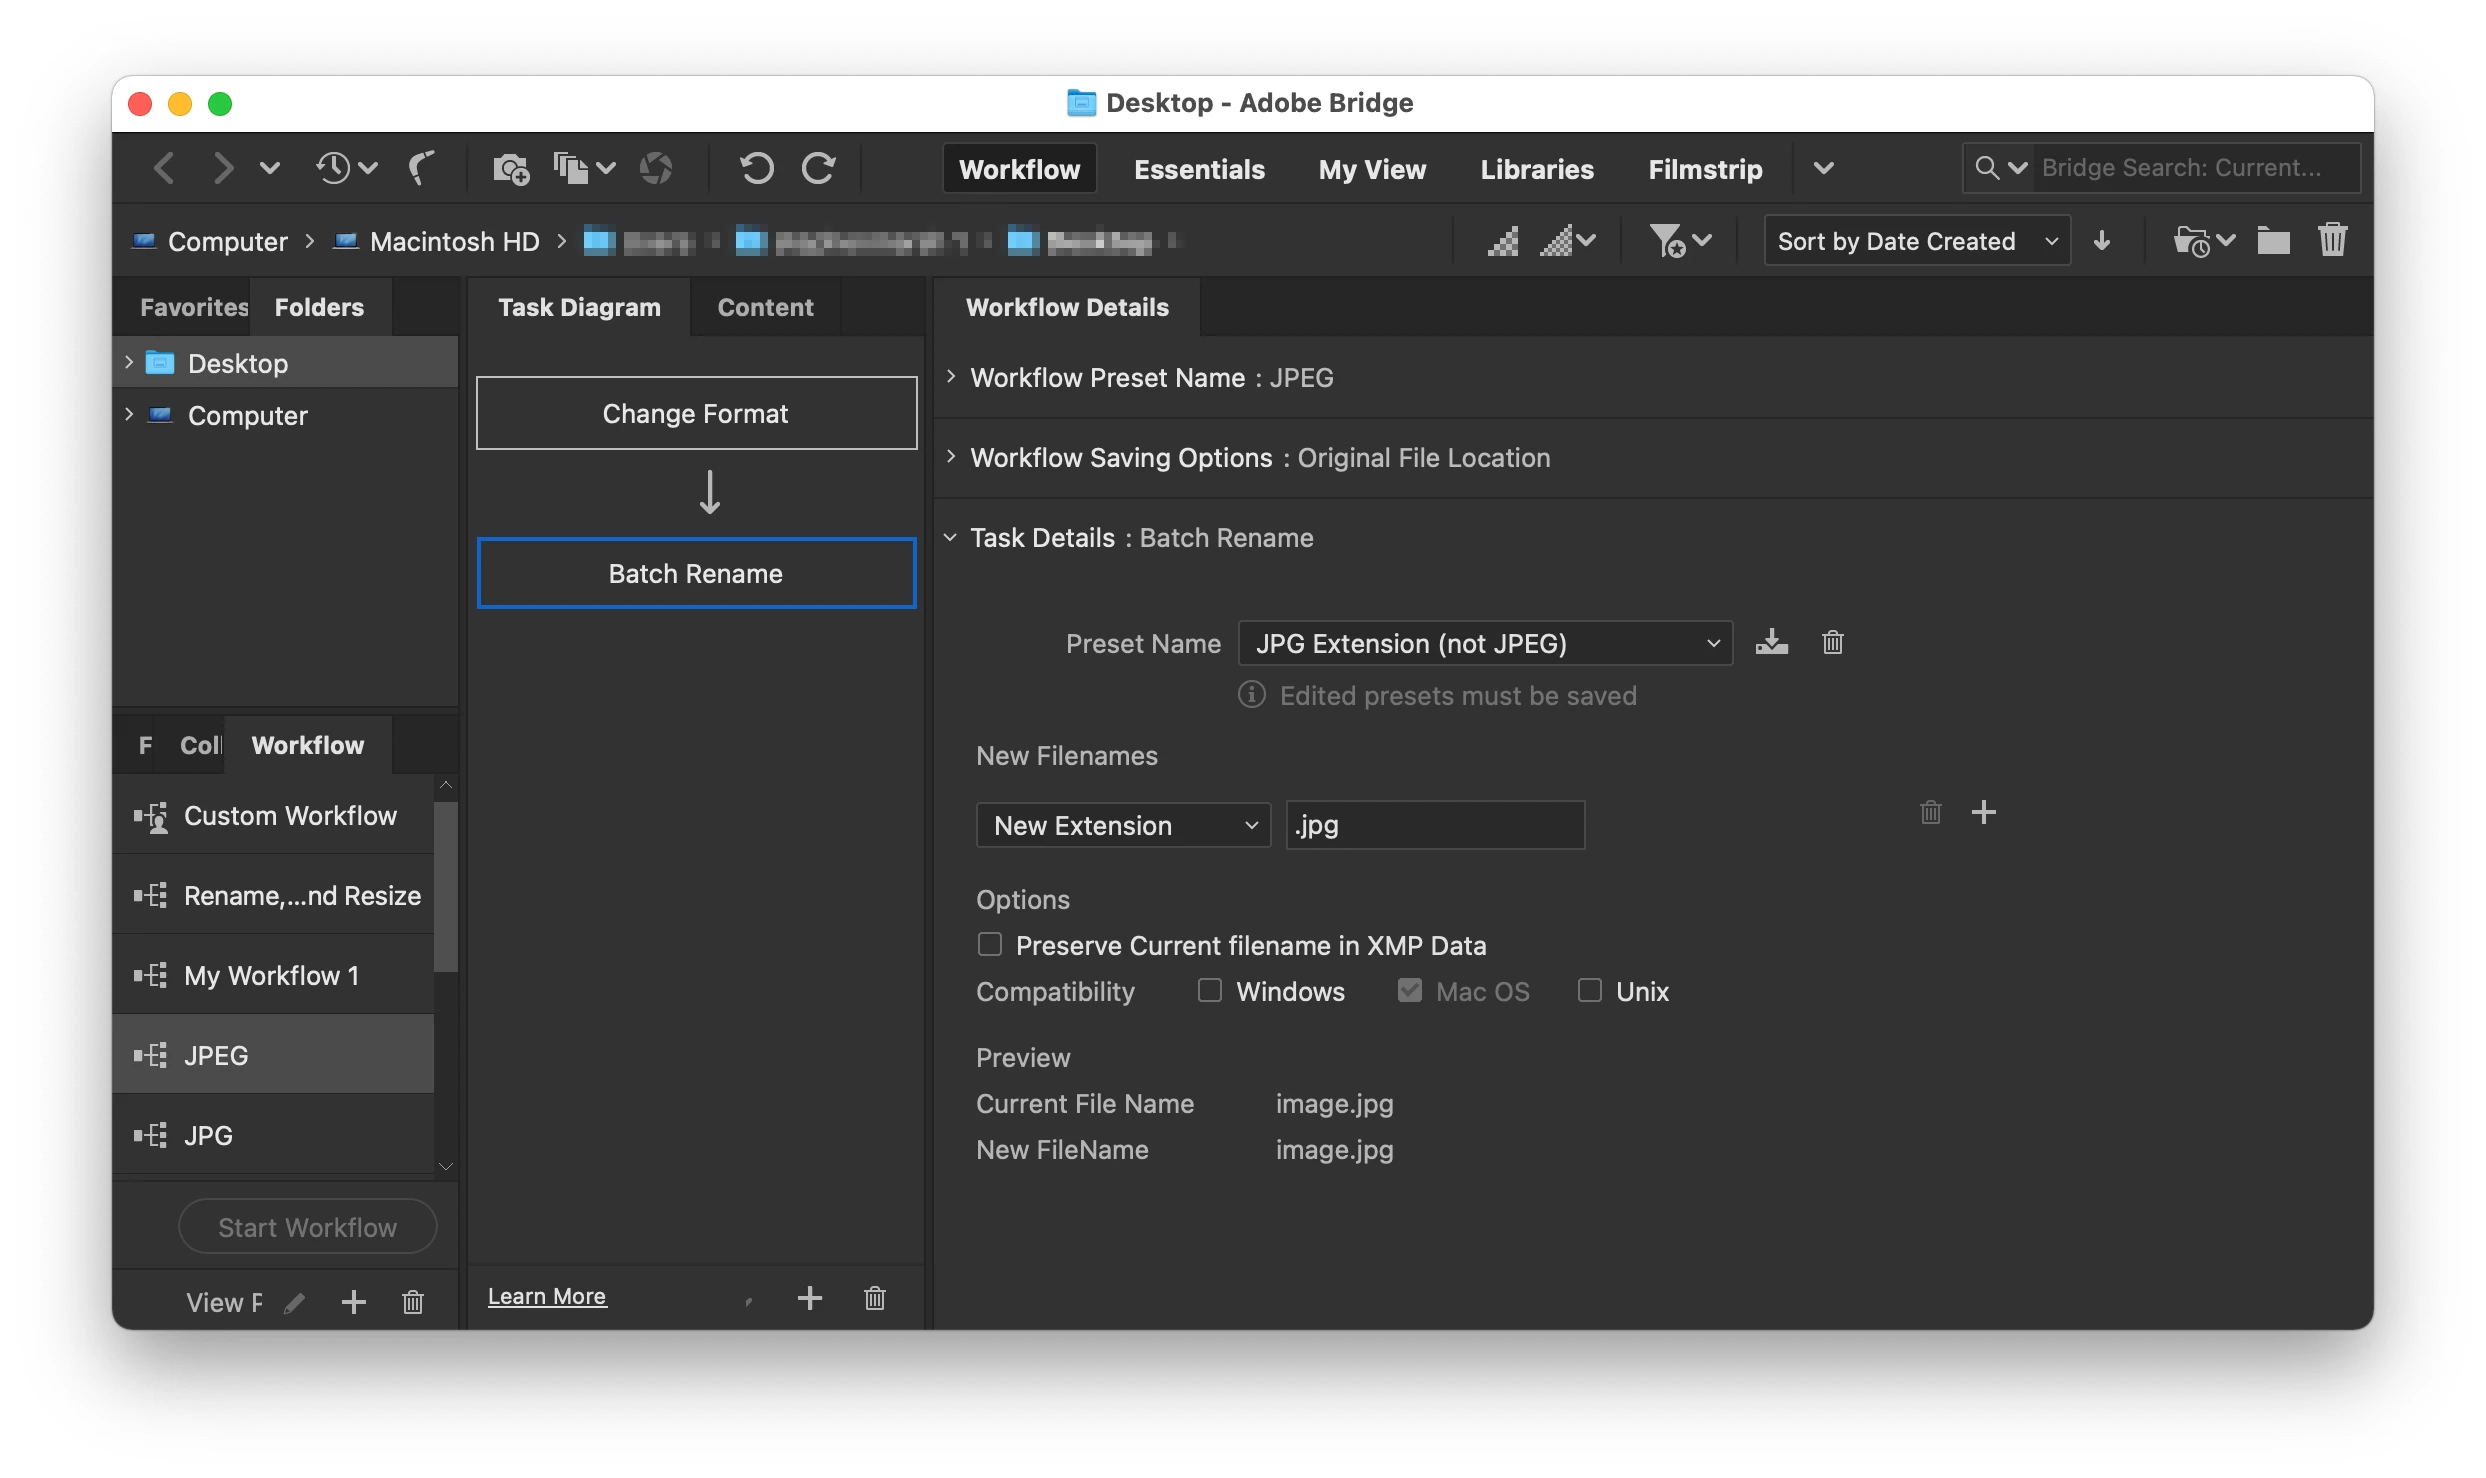Click the save preset icon next to Preset Name
2486x1478 pixels.
[1771, 642]
